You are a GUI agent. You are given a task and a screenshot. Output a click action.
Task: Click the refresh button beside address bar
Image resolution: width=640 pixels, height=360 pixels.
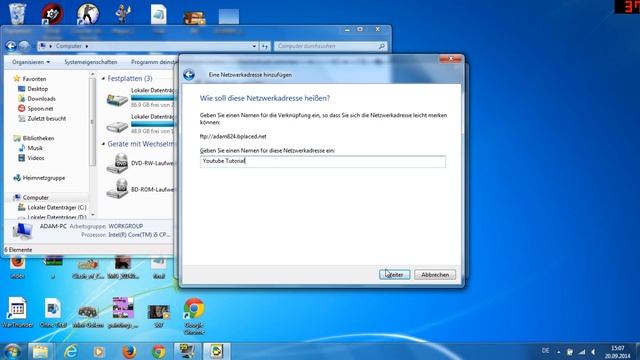coord(265,46)
